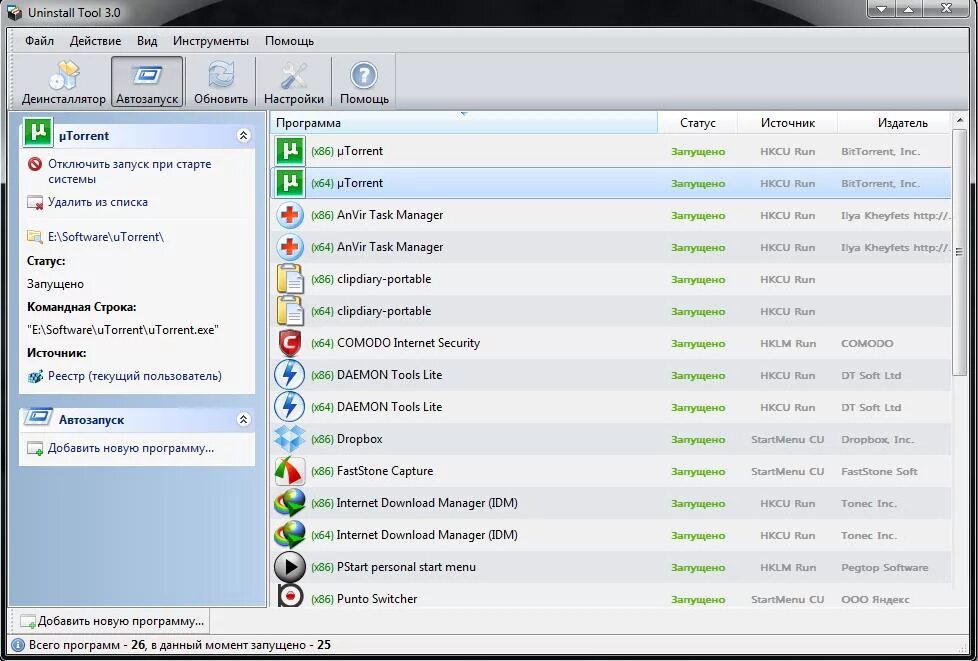This screenshot has height=661, width=978.
Task: Sort by the Статус column header
Action: tap(697, 123)
